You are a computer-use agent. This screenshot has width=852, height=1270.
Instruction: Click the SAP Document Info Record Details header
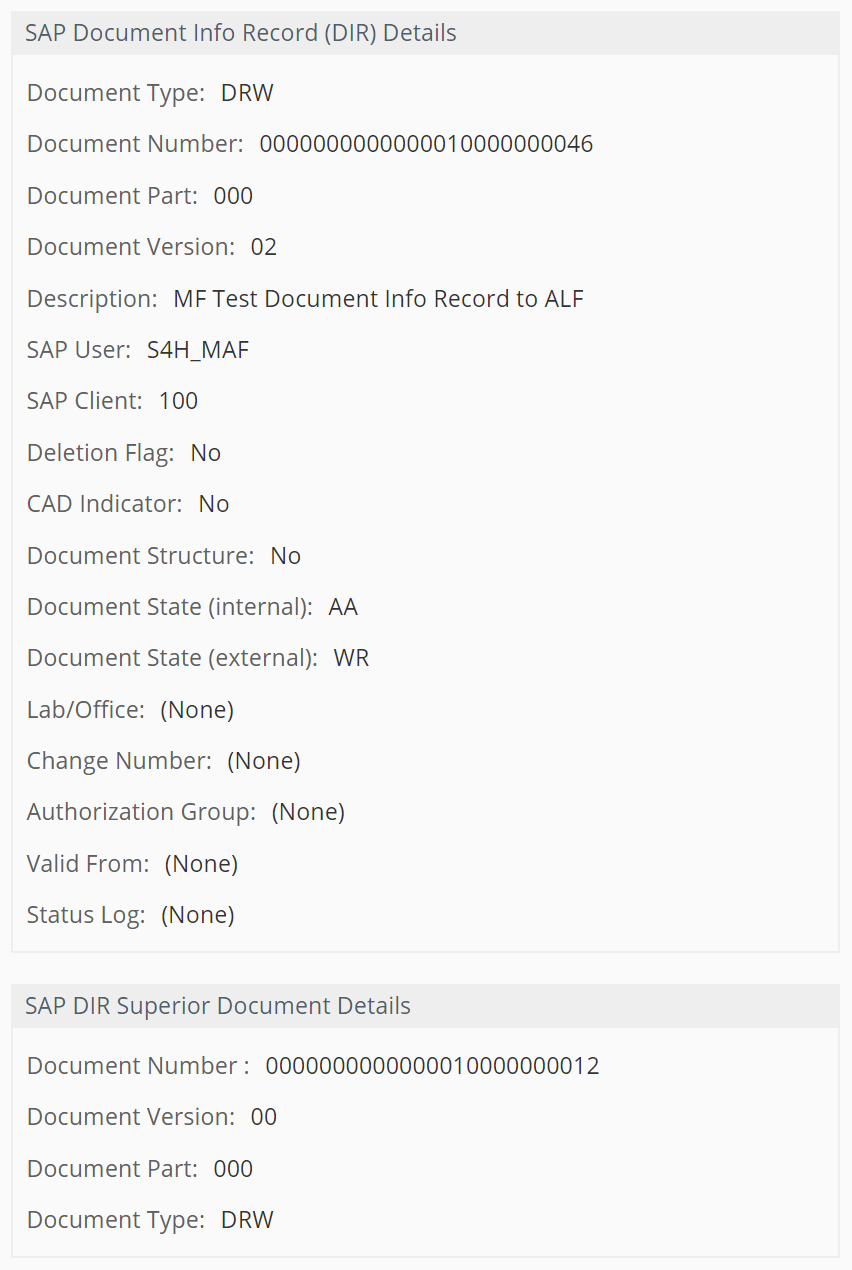coord(240,33)
